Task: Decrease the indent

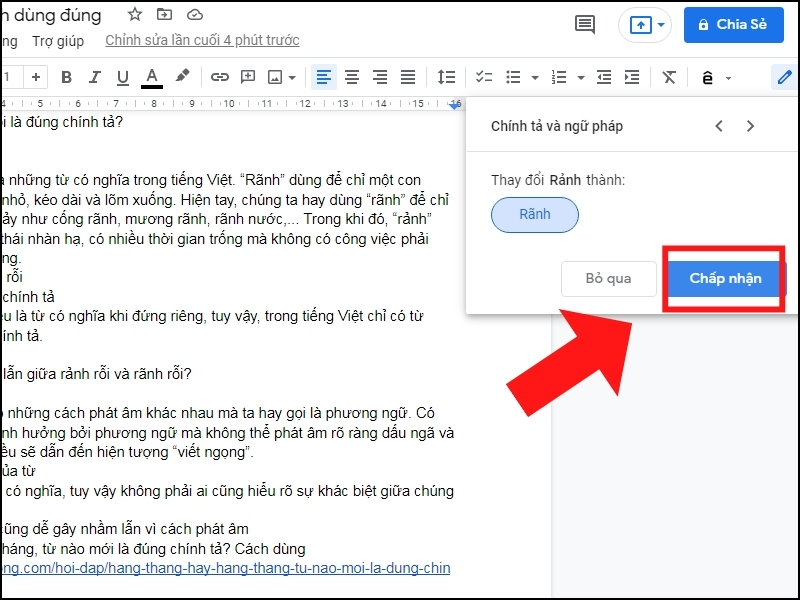Action: [x=604, y=78]
